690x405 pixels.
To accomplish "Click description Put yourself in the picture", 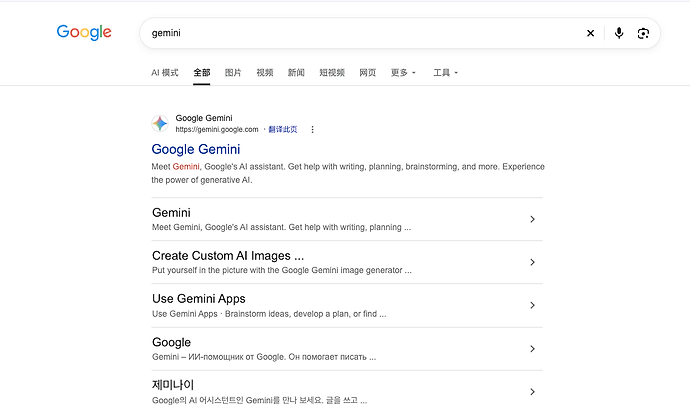I will click(x=282, y=270).
